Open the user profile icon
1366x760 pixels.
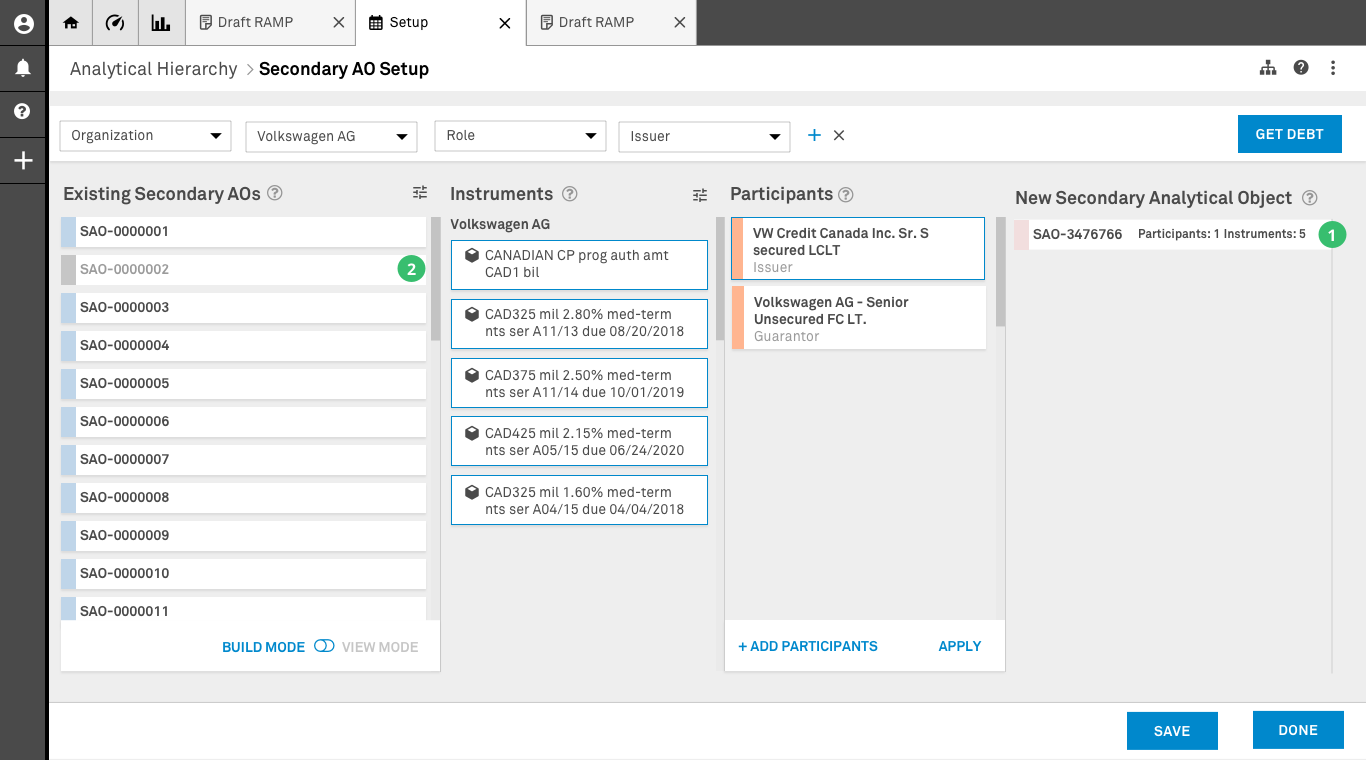[23, 24]
